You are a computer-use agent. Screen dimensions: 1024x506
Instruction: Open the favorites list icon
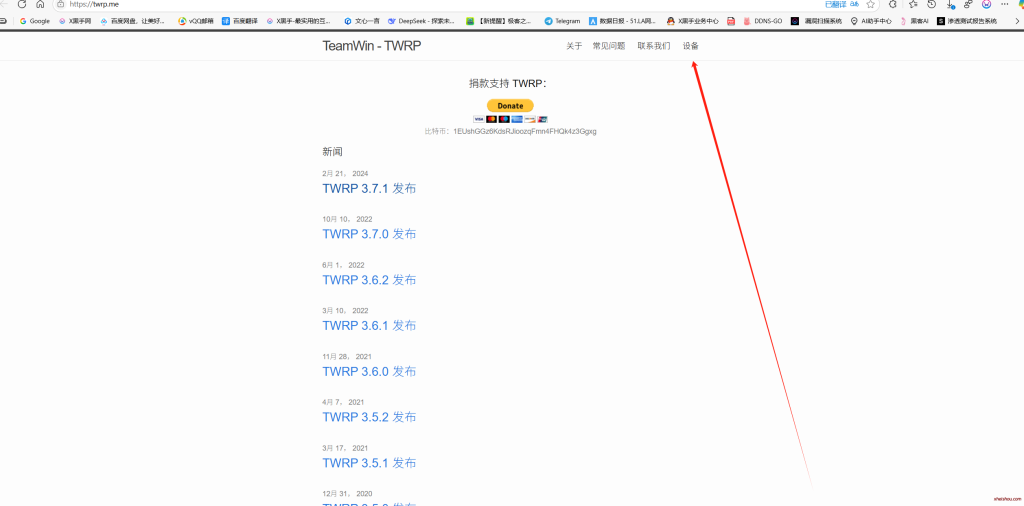[x=914, y=4]
